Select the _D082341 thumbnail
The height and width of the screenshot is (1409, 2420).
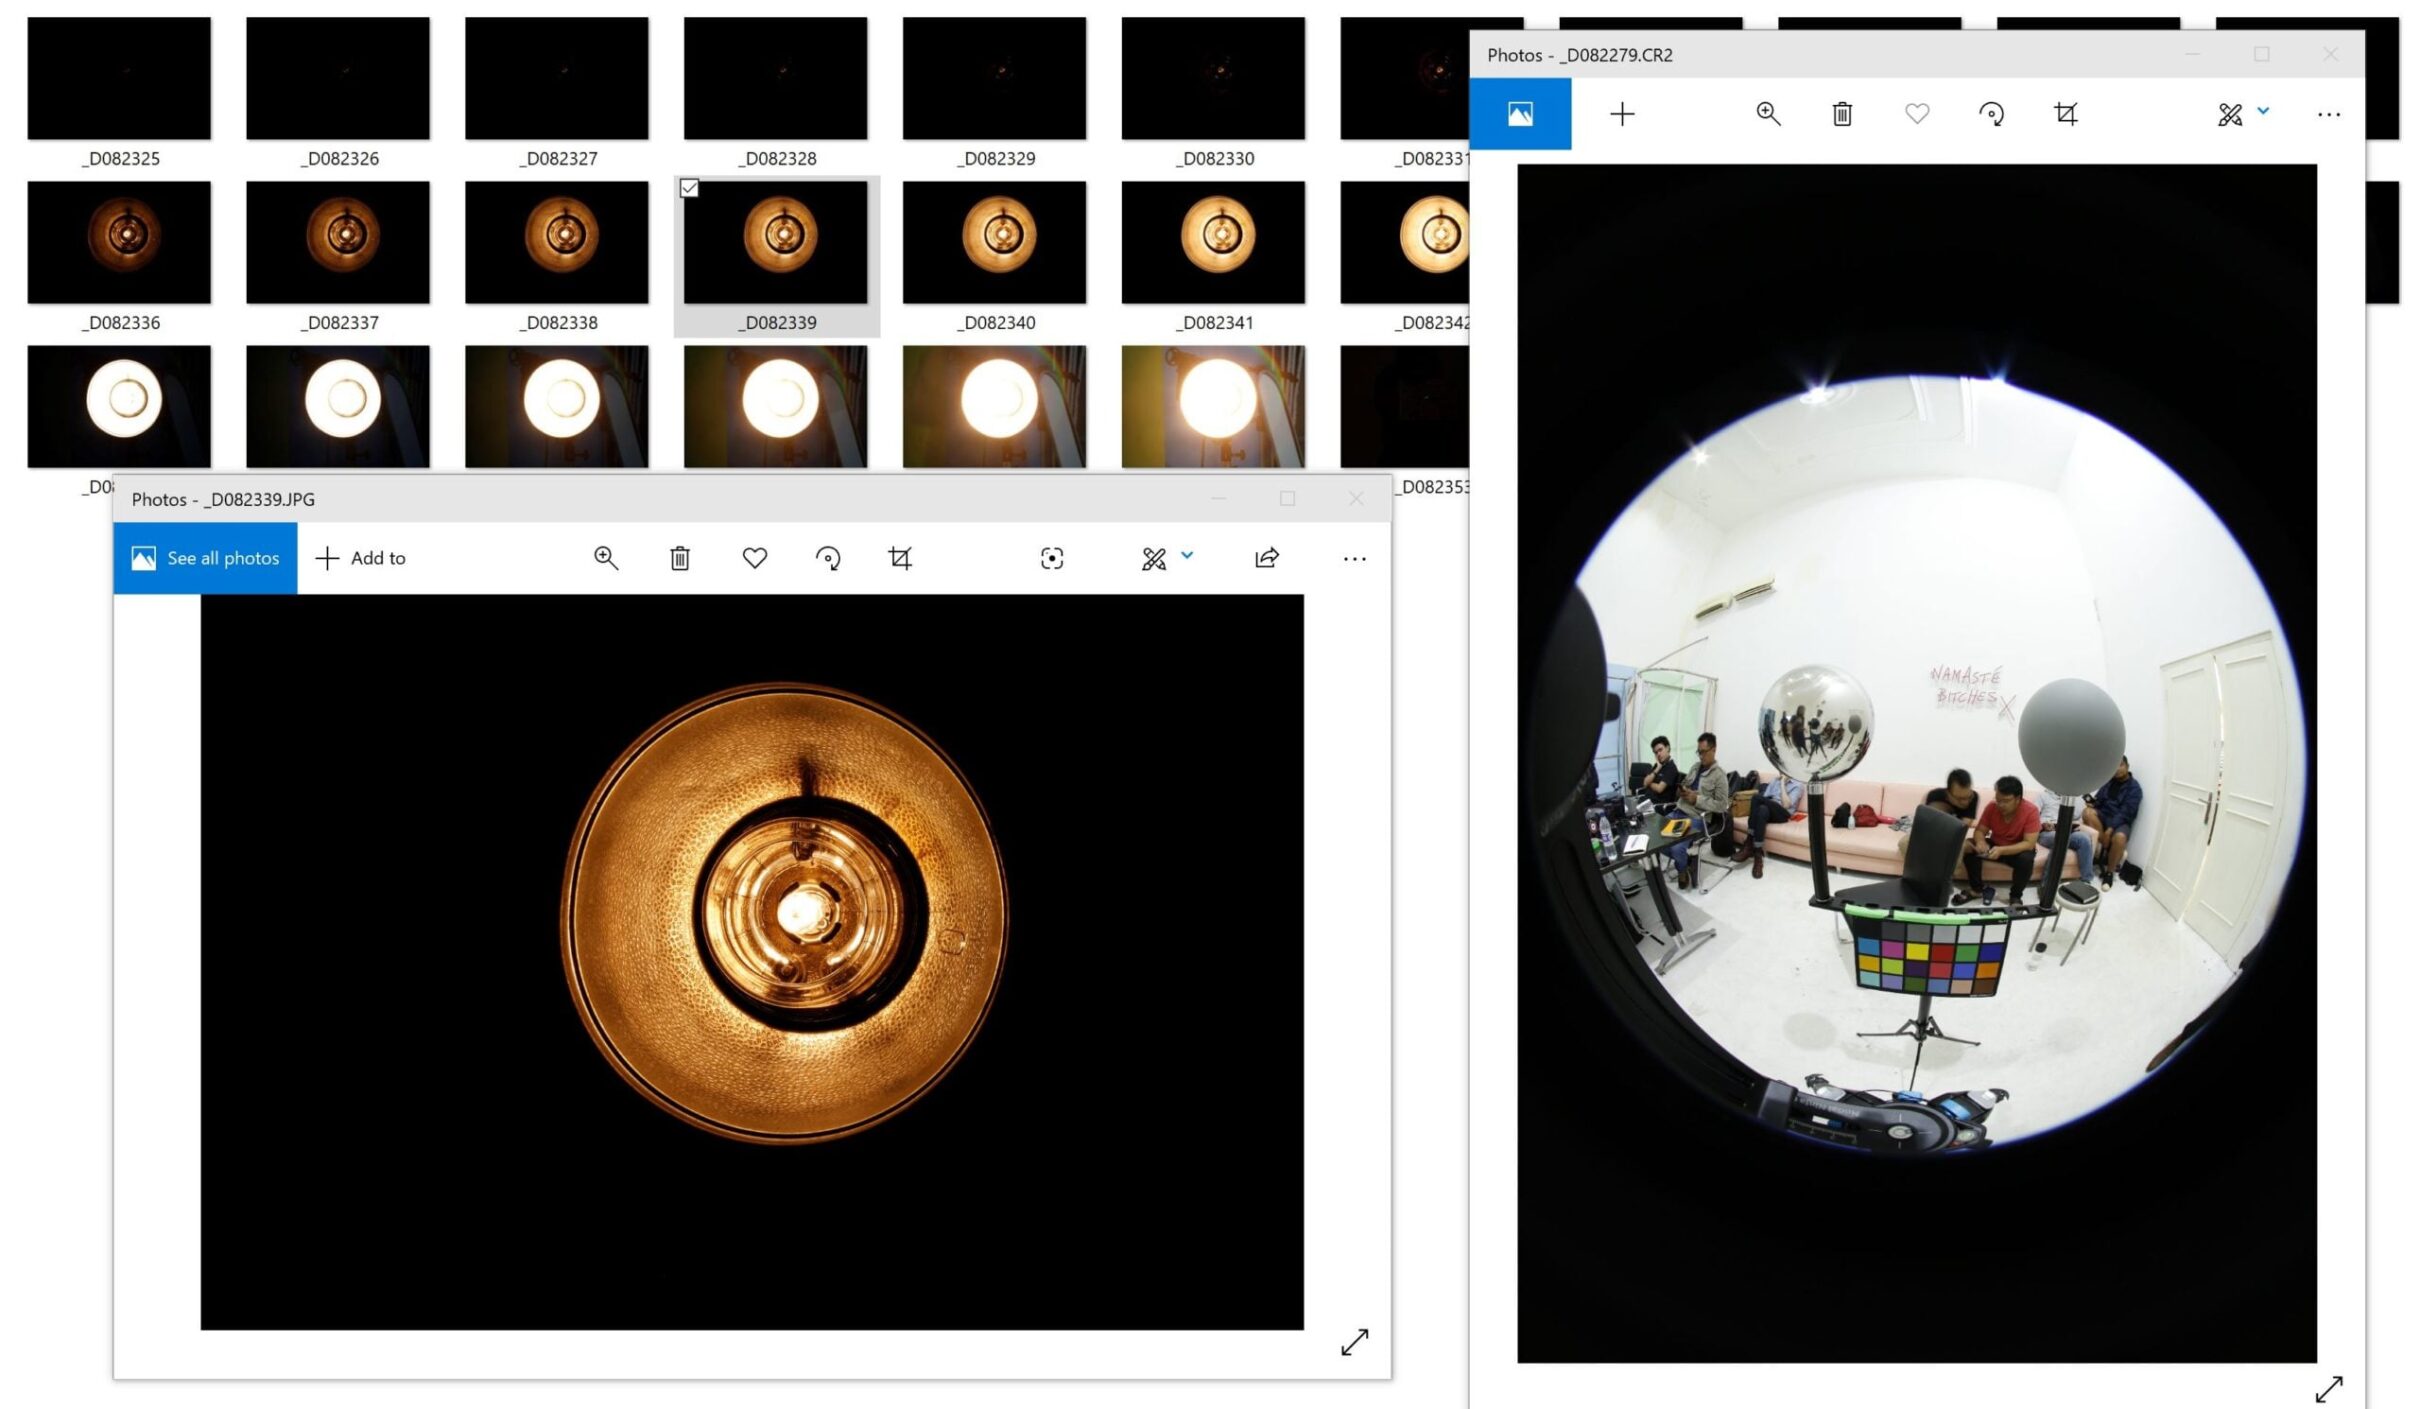[1214, 242]
